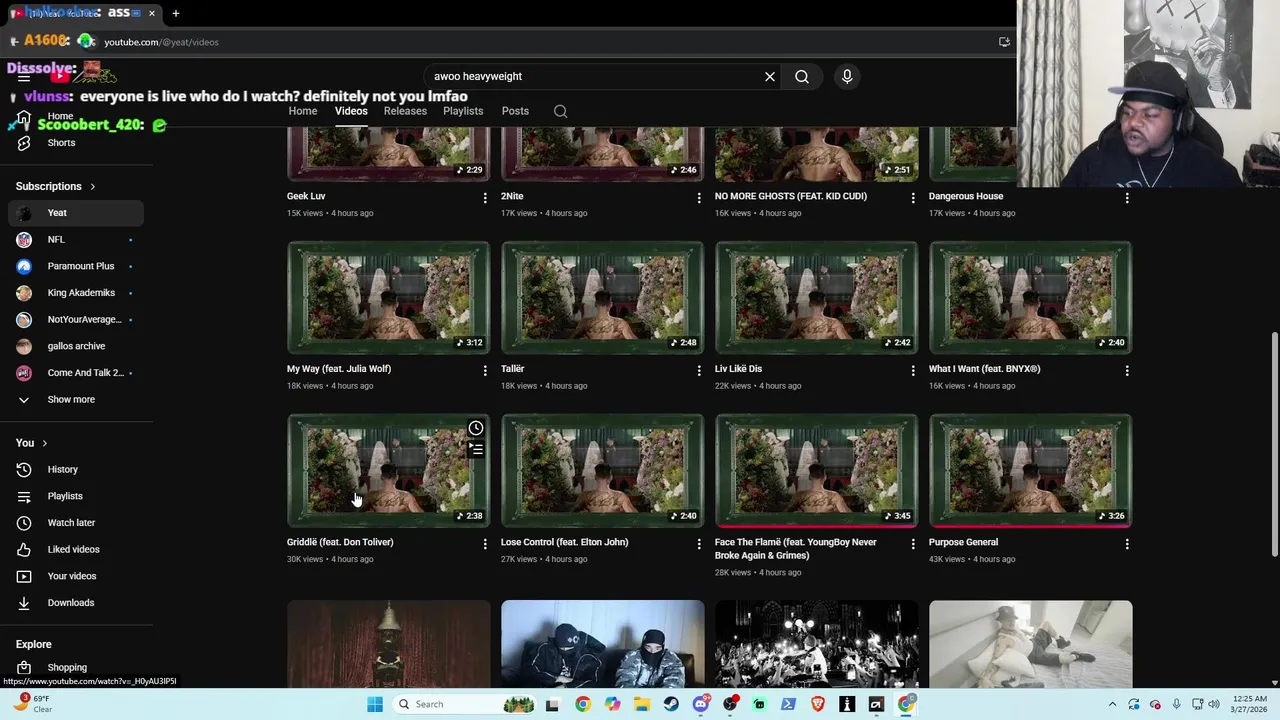Screen dimensions: 1280x720
Task: Open three-dot menu for Face The Flamë
Action: point(913,544)
